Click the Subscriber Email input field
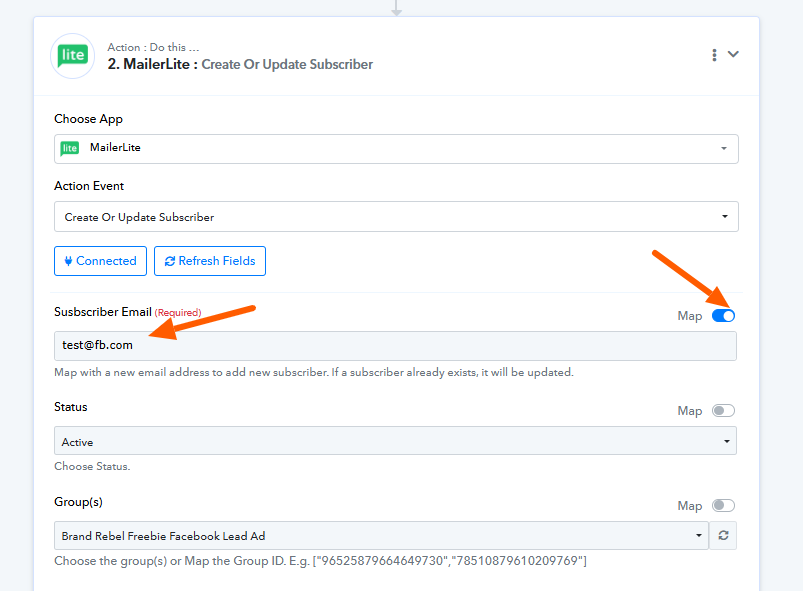Screen dimensions: 803x591 click(395, 346)
